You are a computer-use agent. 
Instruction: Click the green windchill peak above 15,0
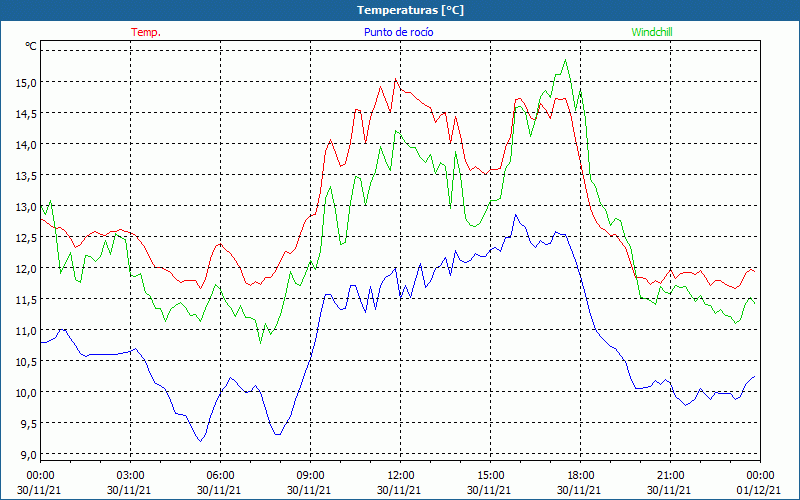(x=565, y=60)
